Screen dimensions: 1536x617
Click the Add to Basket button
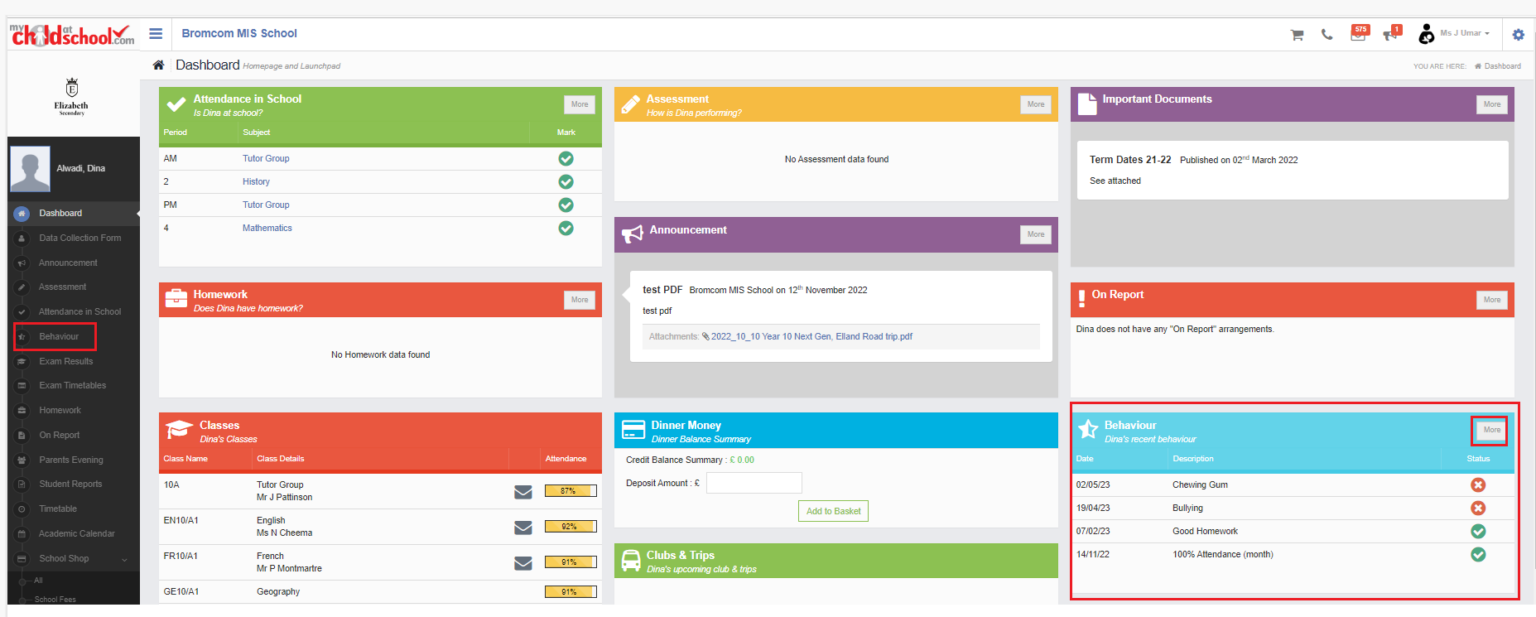(833, 511)
